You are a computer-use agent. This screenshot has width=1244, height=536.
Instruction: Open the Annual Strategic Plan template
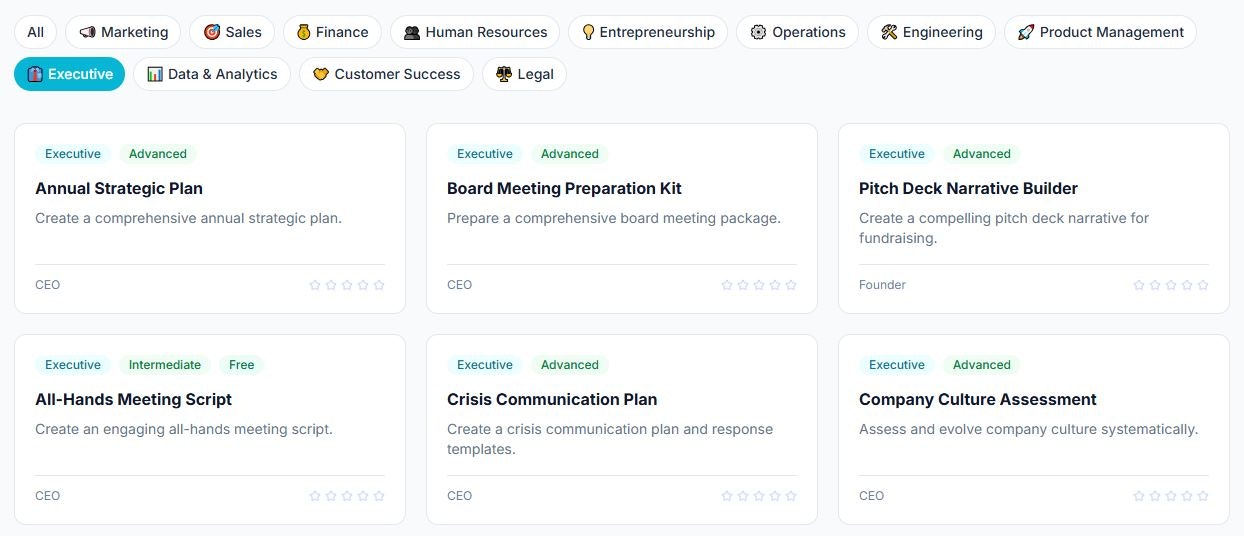(x=119, y=188)
